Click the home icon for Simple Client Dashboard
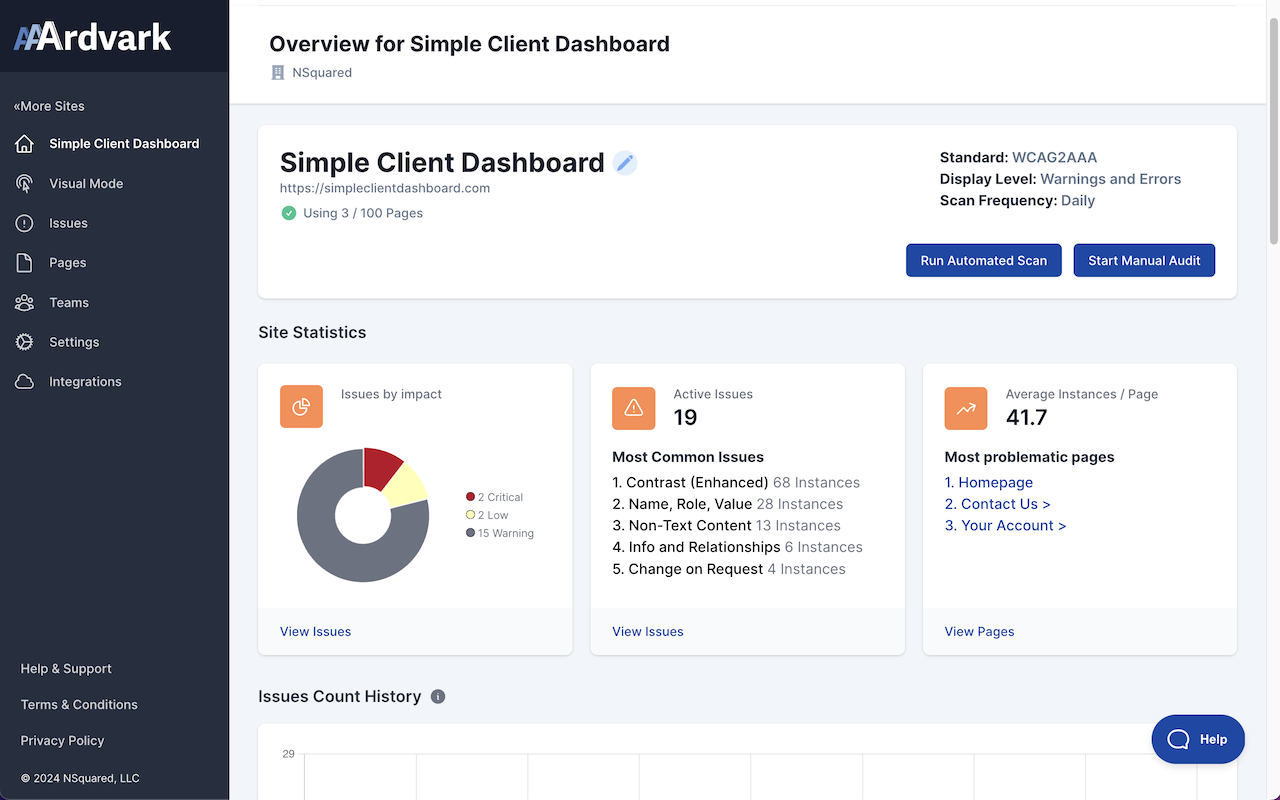This screenshot has height=800, width=1280. tap(25, 144)
